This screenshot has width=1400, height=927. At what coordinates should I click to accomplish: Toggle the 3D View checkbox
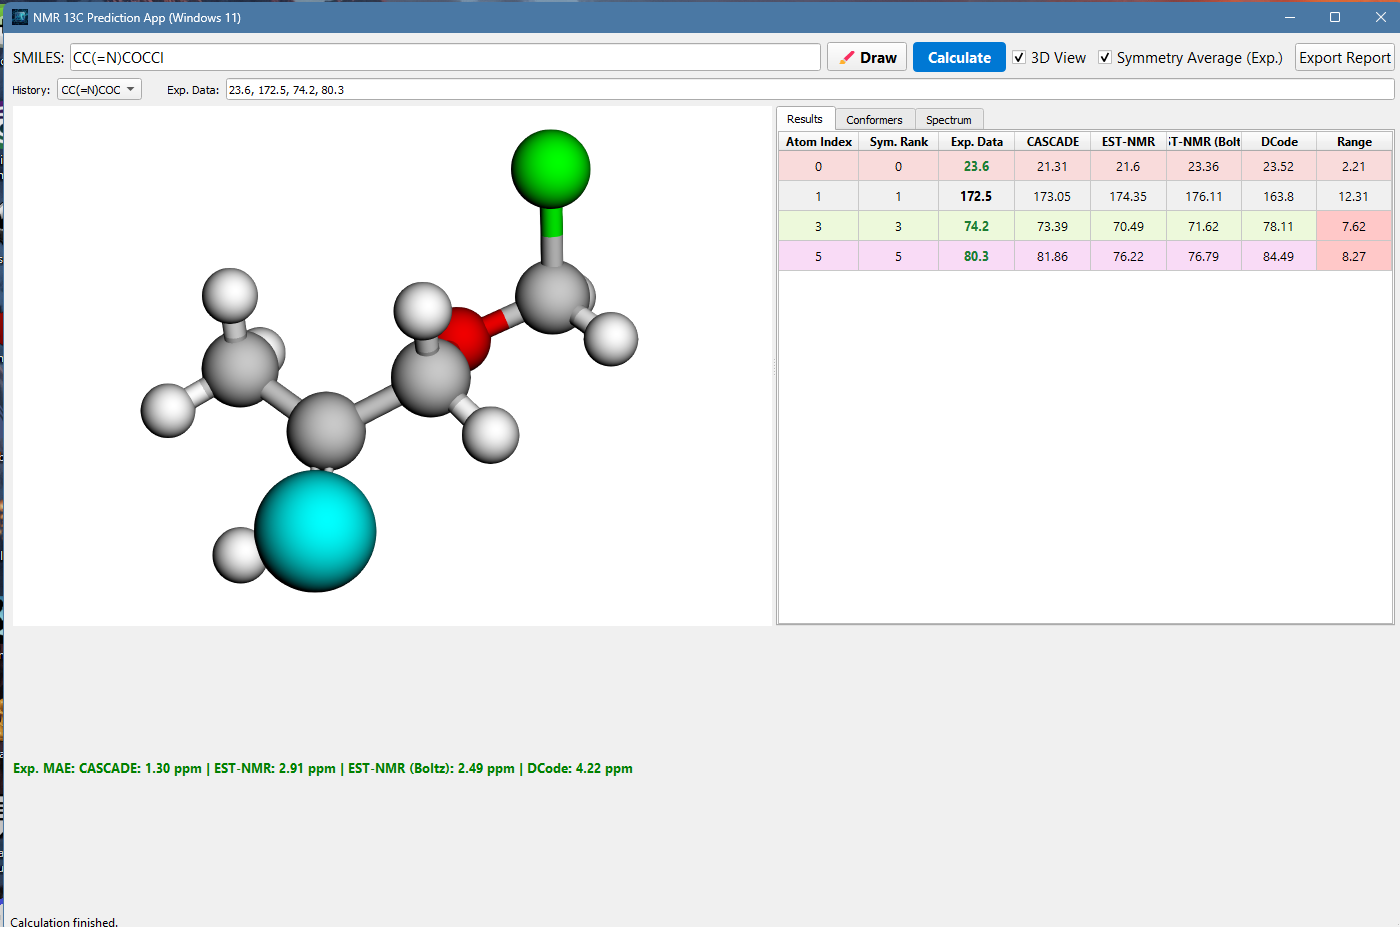click(x=1019, y=57)
